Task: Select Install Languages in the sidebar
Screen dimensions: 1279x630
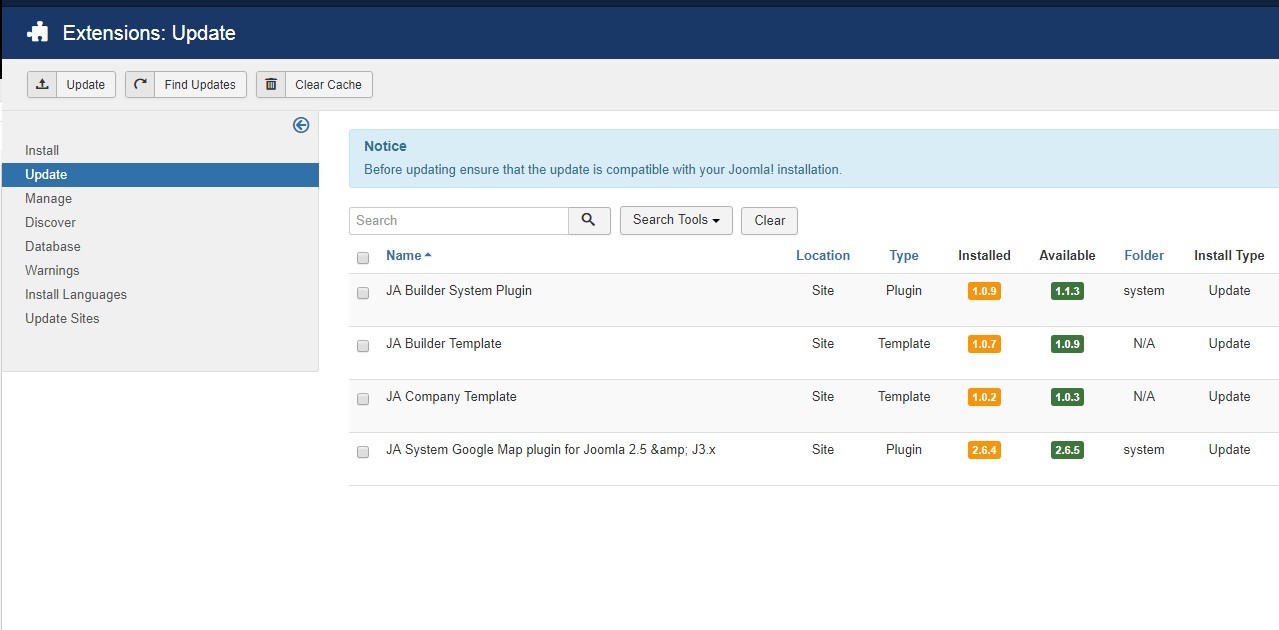Action: tap(75, 294)
